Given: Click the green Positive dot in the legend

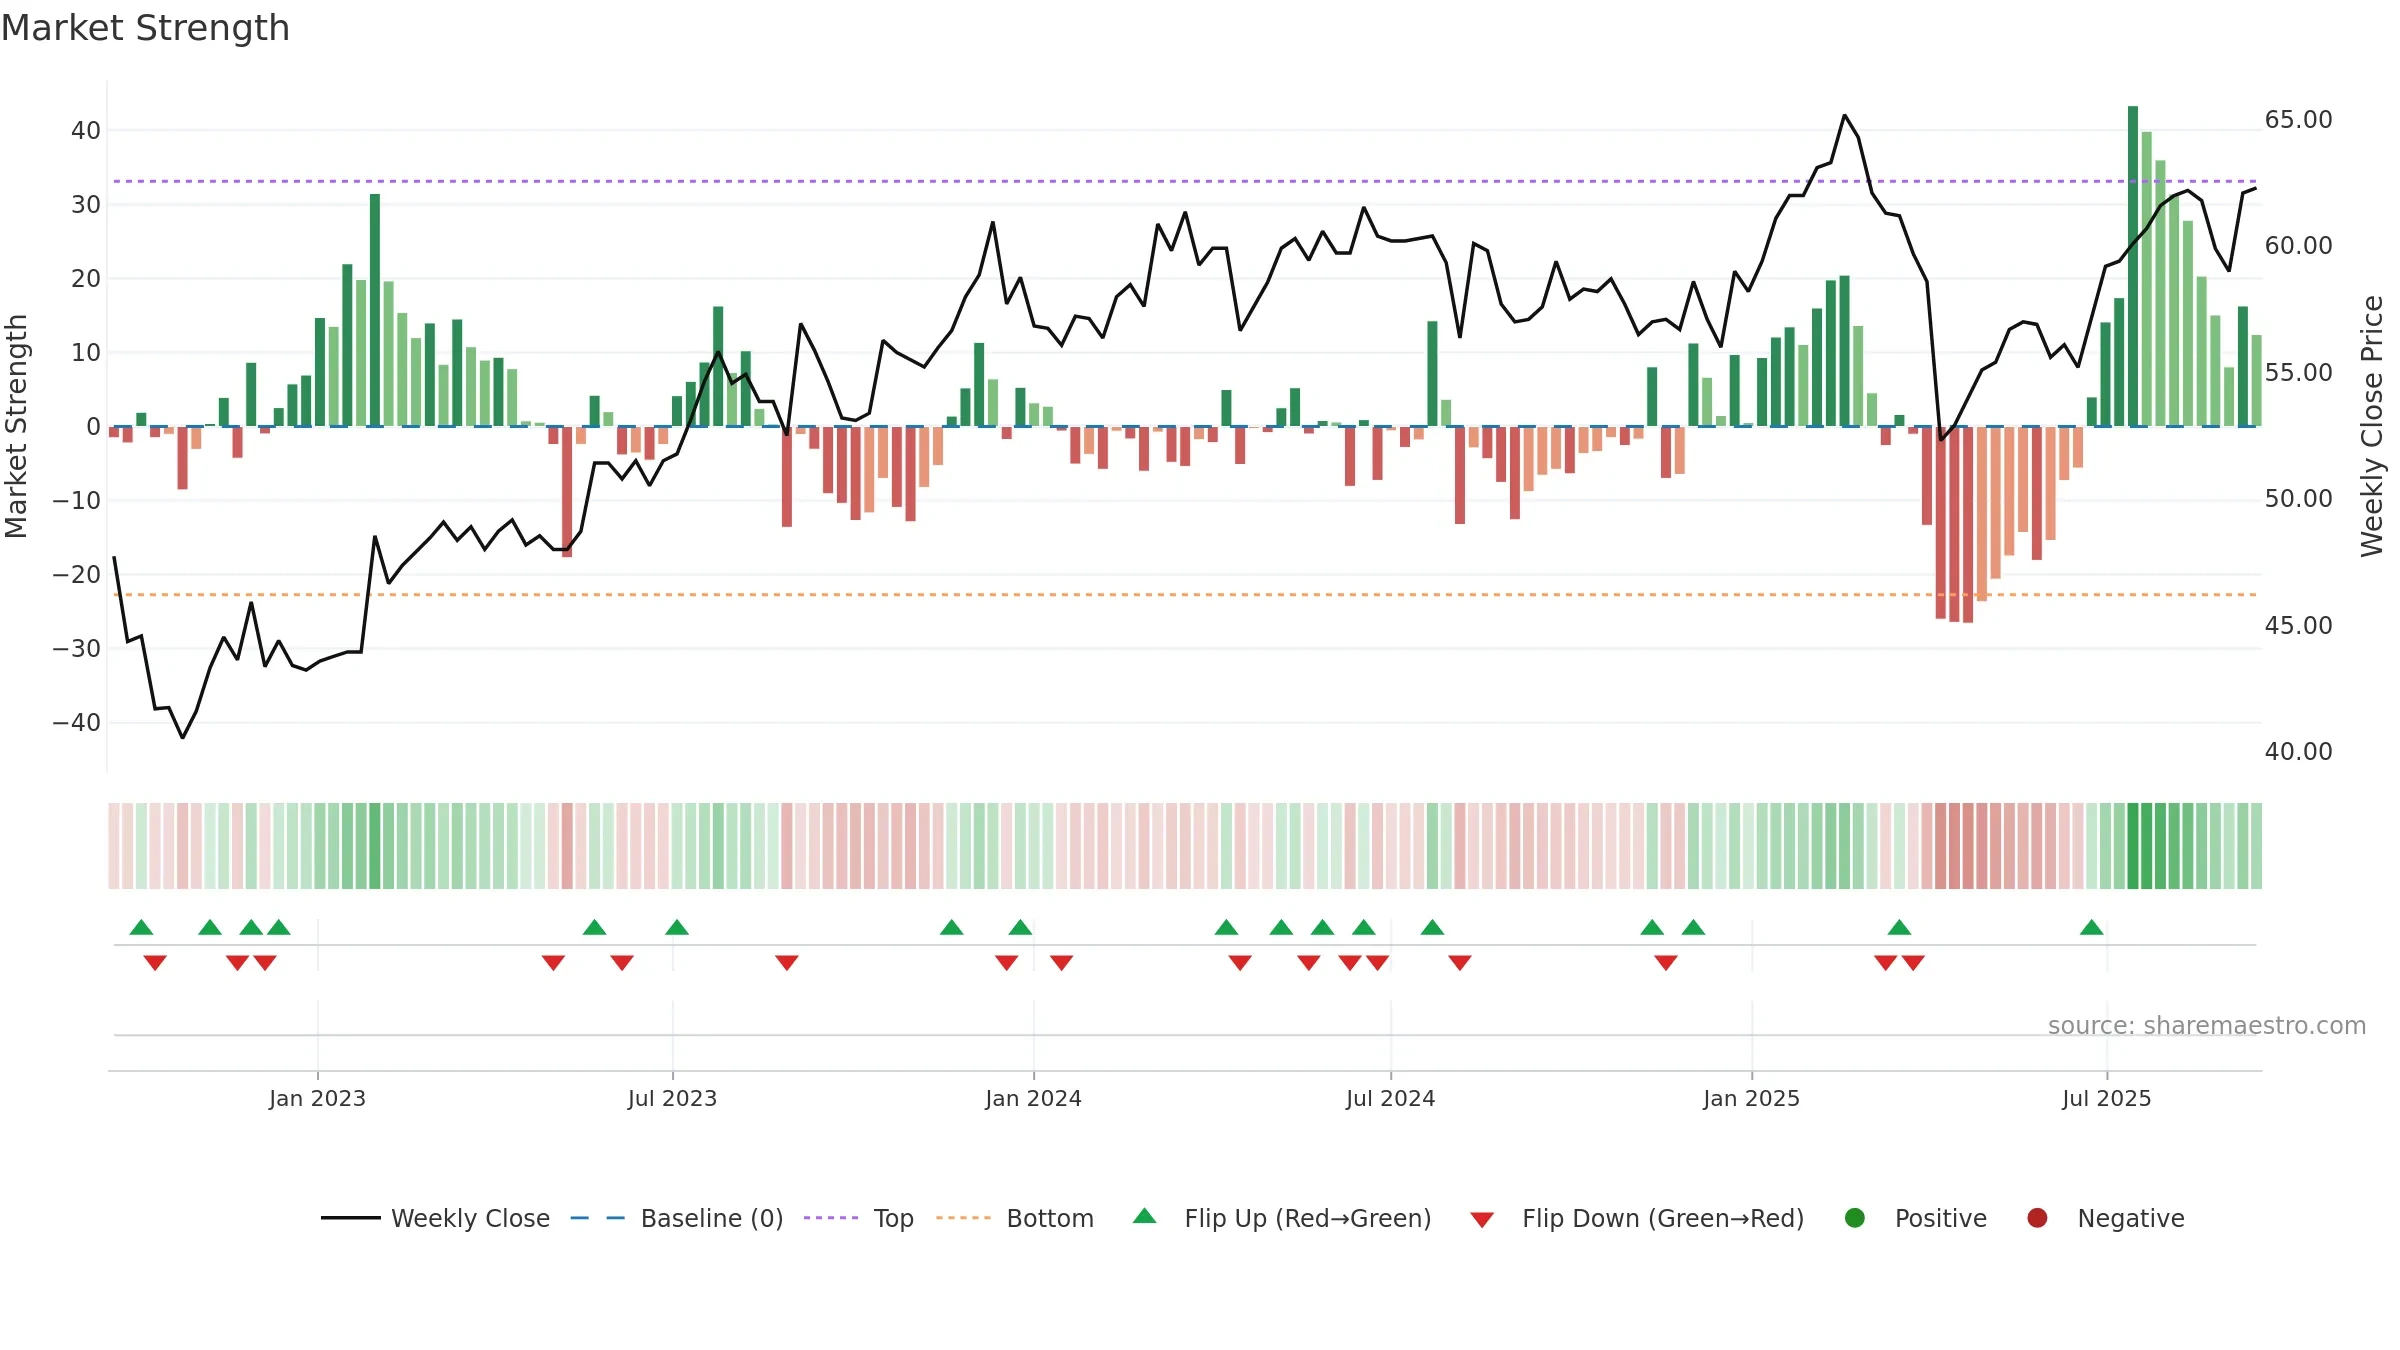Looking at the screenshot, I should click(1854, 1218).
